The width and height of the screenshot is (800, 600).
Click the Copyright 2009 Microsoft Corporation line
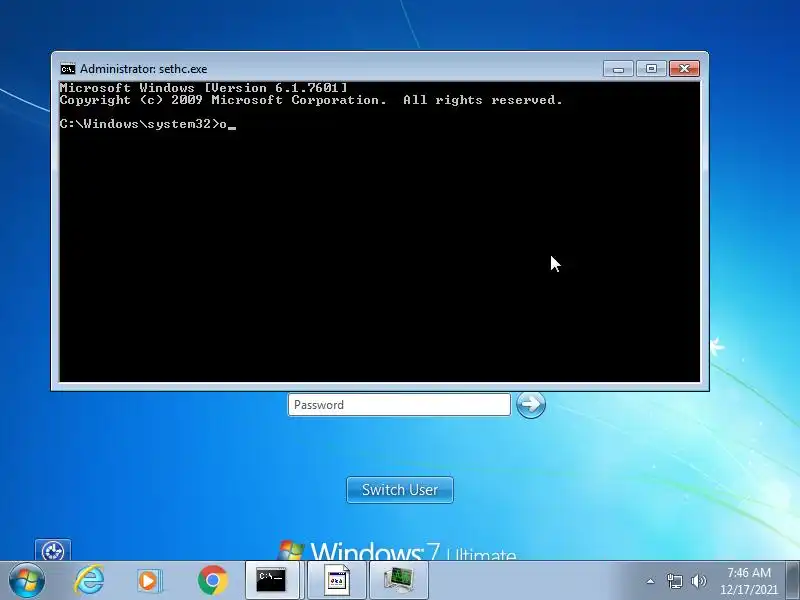pyautogui.click(x=311, y=100)
